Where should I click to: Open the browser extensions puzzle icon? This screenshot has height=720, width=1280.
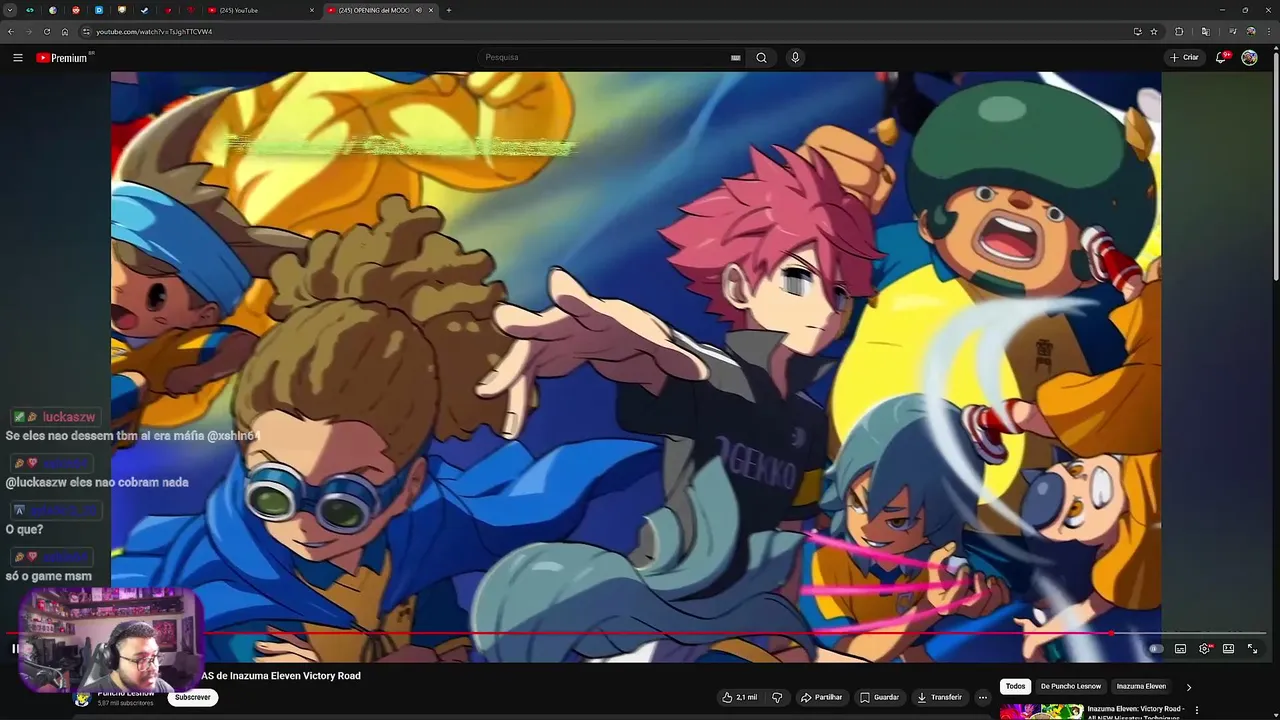[1179, 32]
